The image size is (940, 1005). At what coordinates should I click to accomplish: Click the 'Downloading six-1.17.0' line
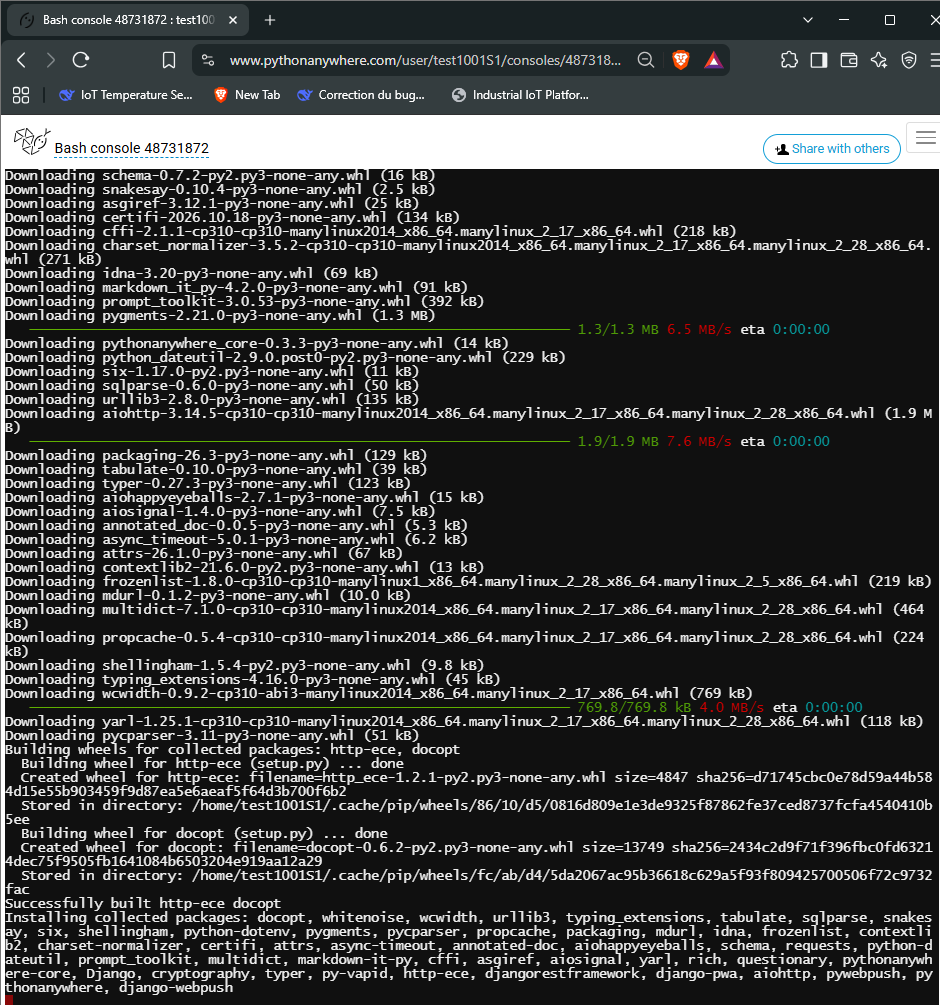point(212,371)
